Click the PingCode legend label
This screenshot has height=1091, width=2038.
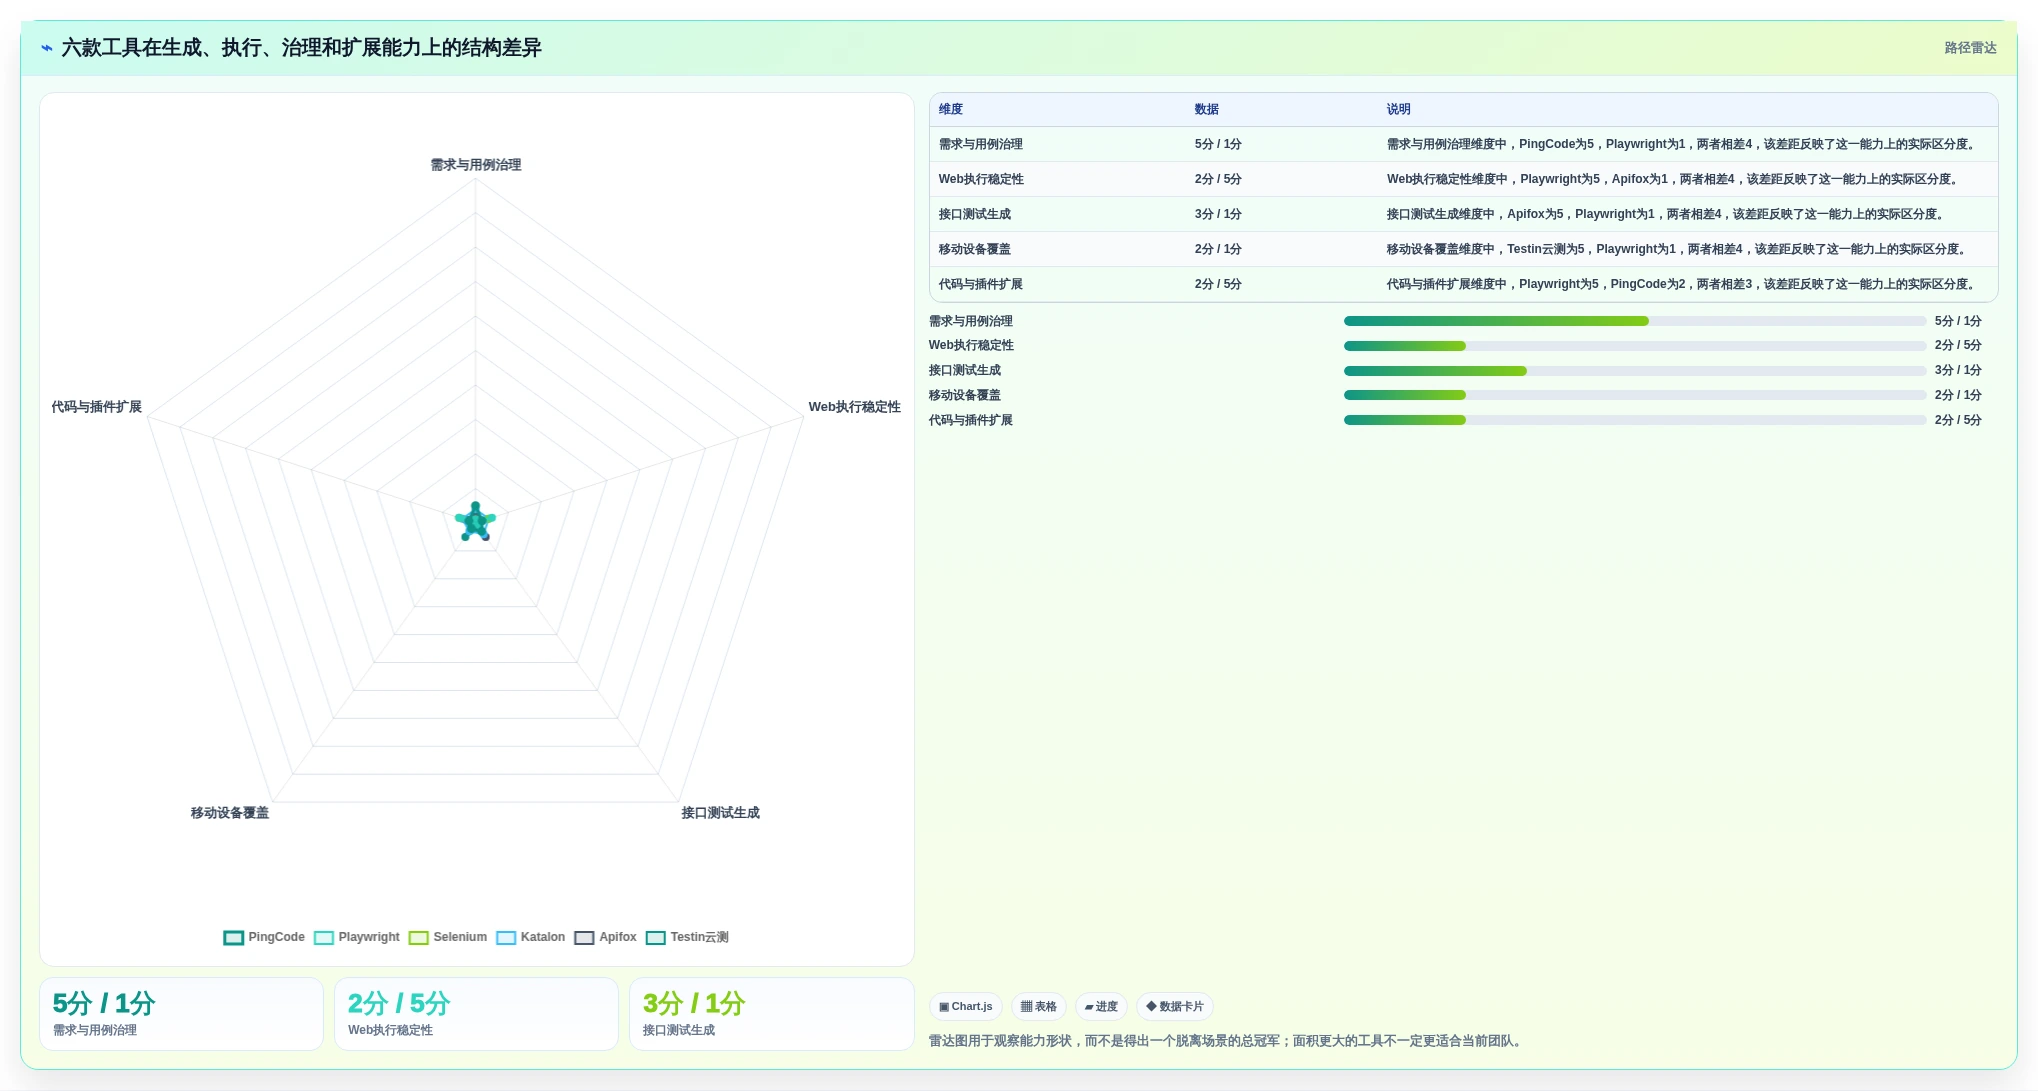pos(276,937)
